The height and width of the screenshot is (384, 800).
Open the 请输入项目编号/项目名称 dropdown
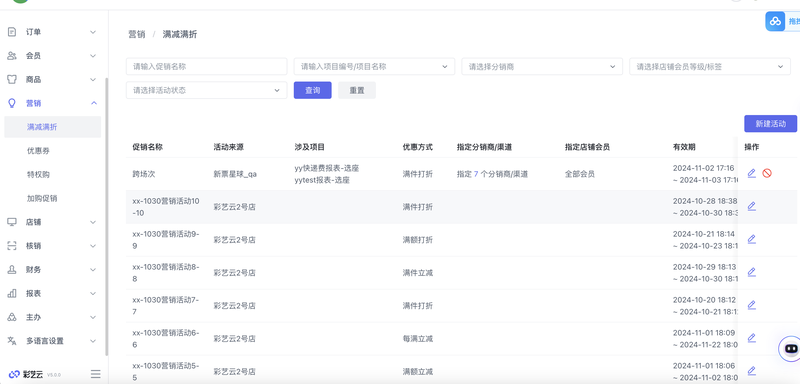point(374,66)
